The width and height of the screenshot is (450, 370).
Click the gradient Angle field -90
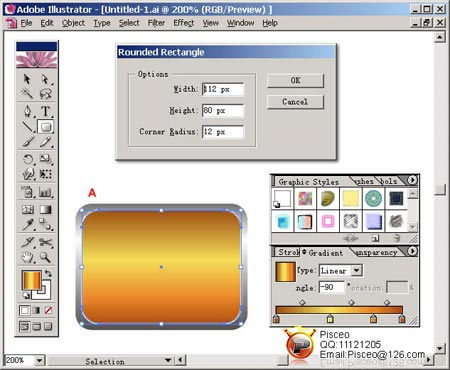[331, 287]
